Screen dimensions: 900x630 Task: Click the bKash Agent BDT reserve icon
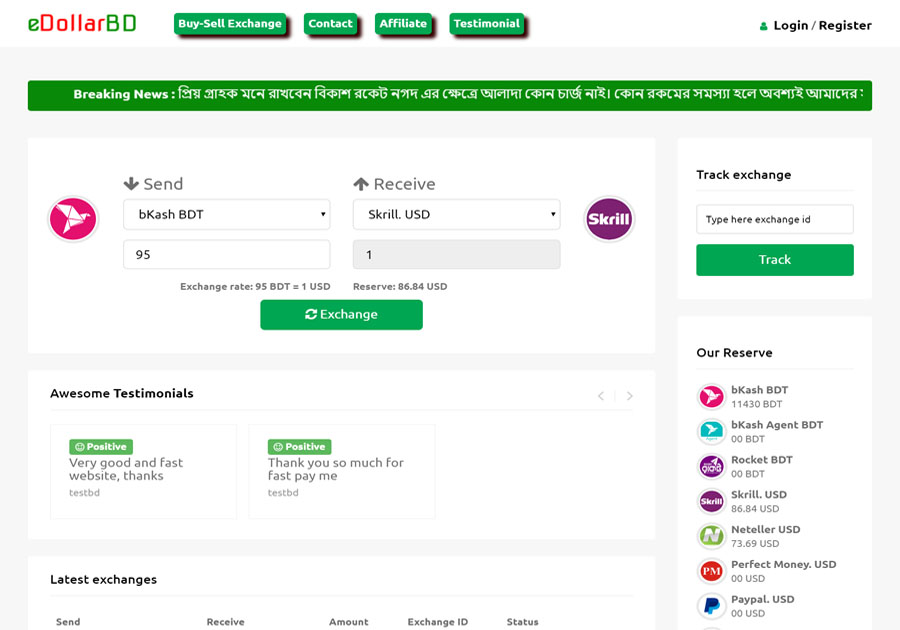click(x=711, y=432)
